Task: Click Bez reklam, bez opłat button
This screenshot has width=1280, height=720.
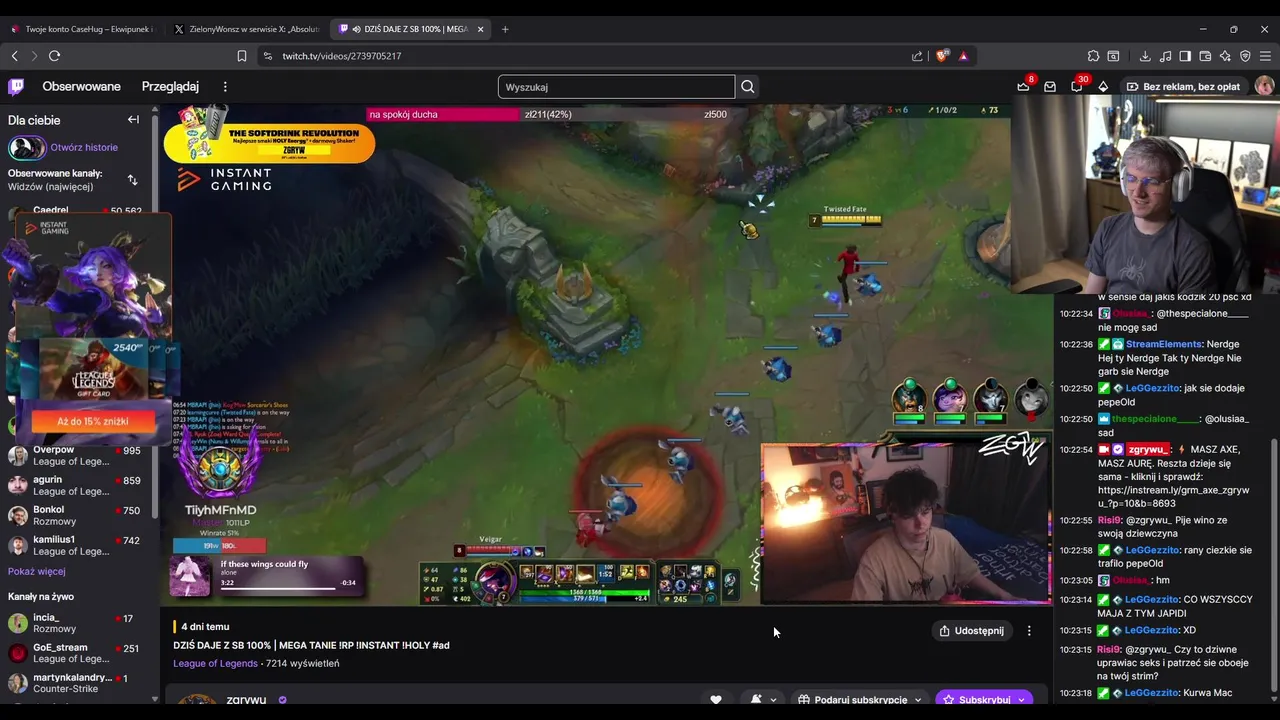Action: 1183,87
